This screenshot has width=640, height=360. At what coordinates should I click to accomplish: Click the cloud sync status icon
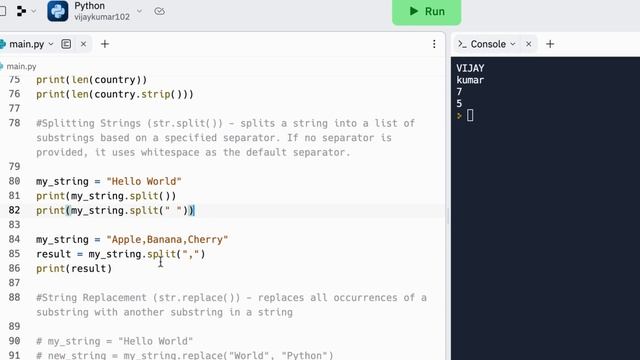160,11
